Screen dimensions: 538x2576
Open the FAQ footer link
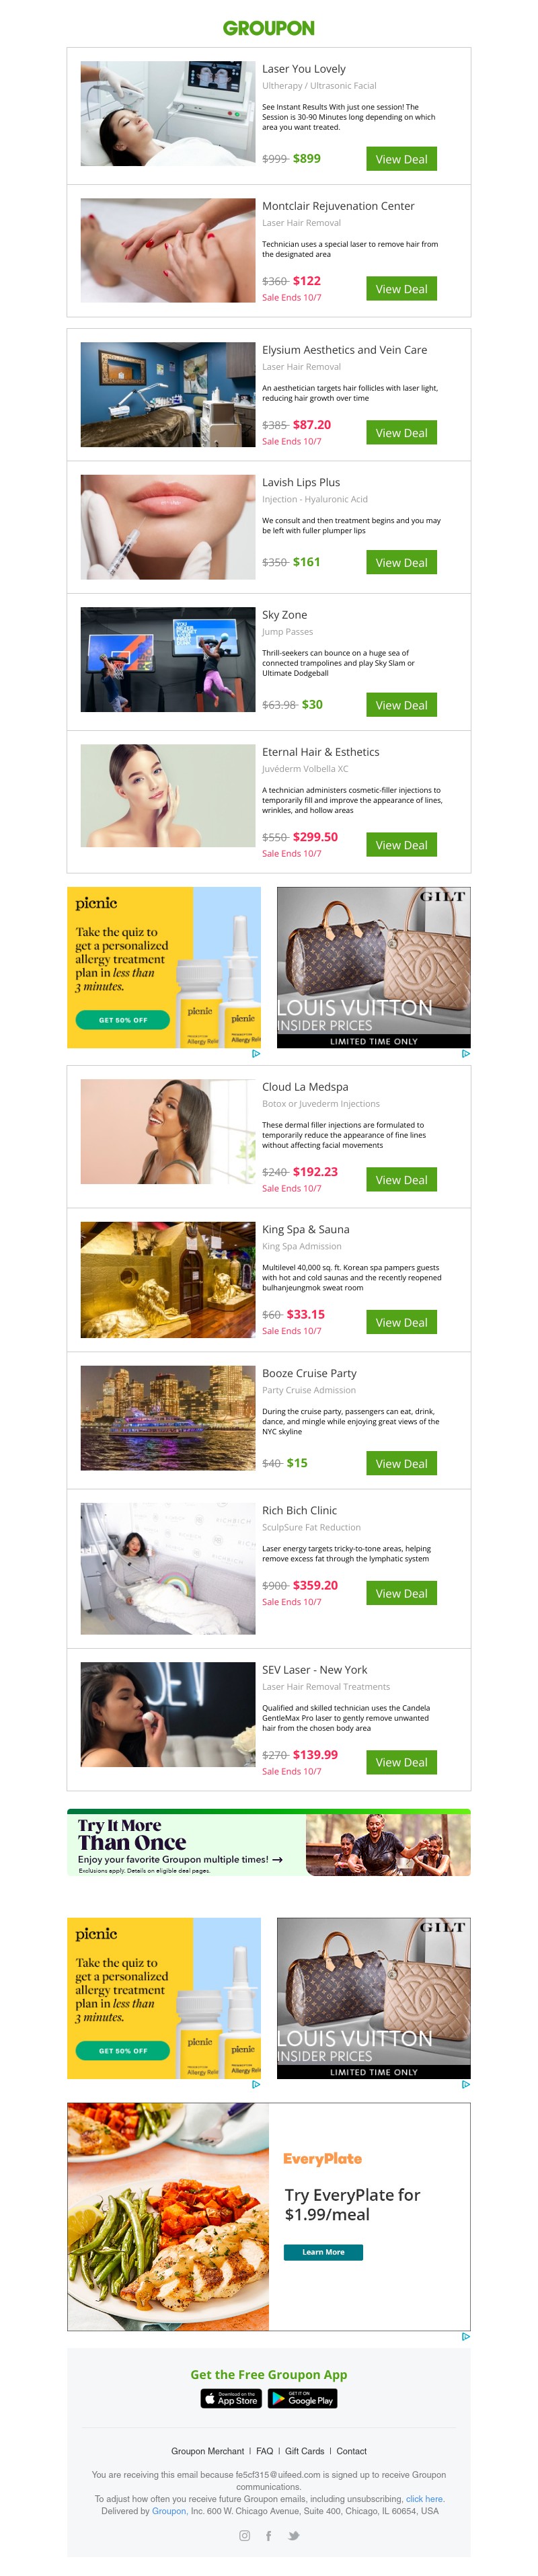click(x=264, y=2450)
